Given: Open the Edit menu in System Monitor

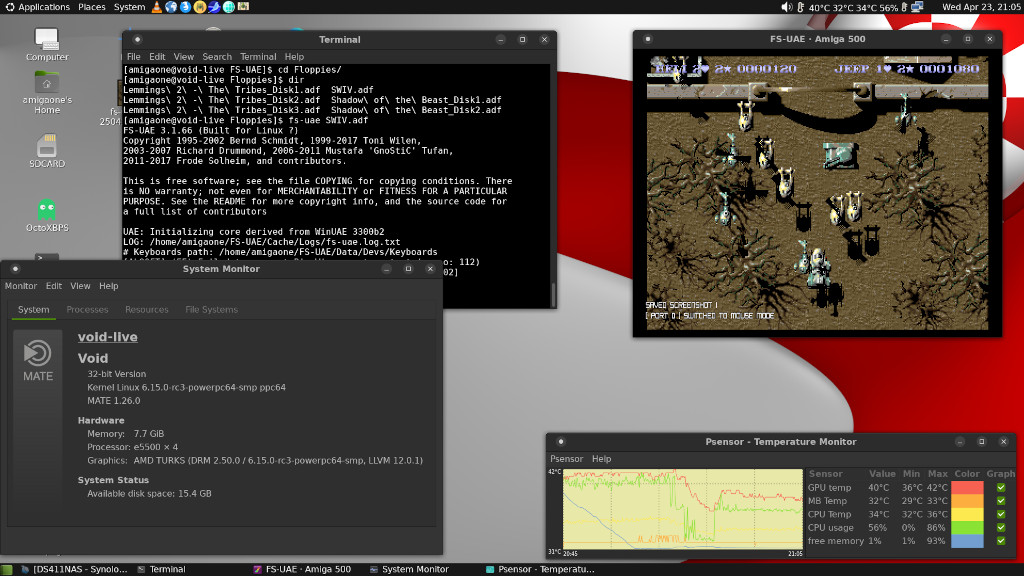Looking at the screenshot, I should tap(54, 286).
